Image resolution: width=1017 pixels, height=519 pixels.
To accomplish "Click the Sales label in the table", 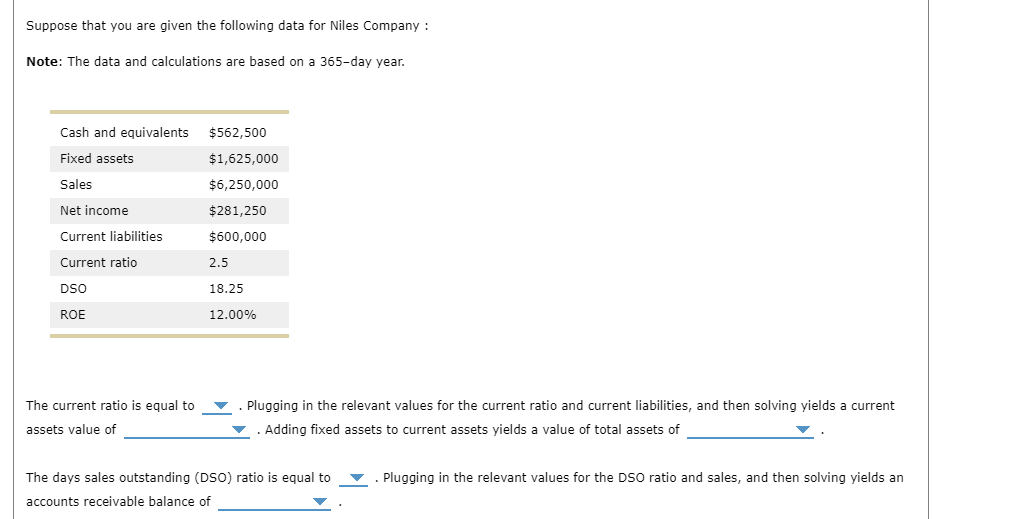I will [x=76, y=185].
